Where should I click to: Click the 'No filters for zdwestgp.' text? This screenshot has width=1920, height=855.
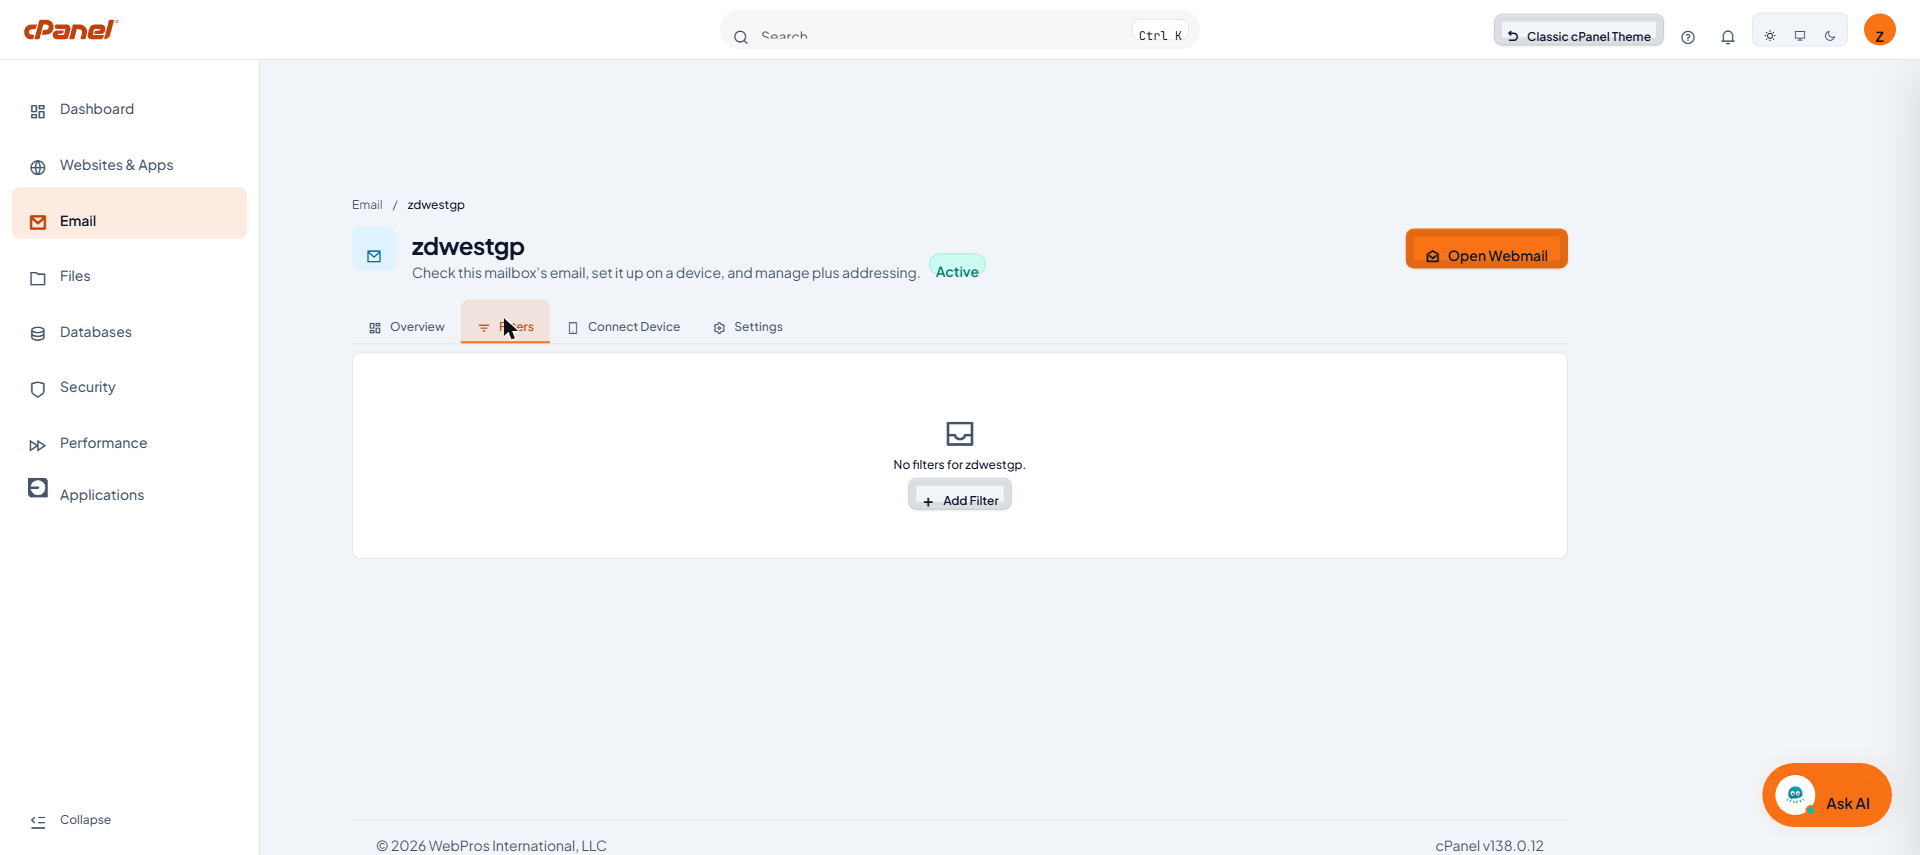tap(960, 465)
